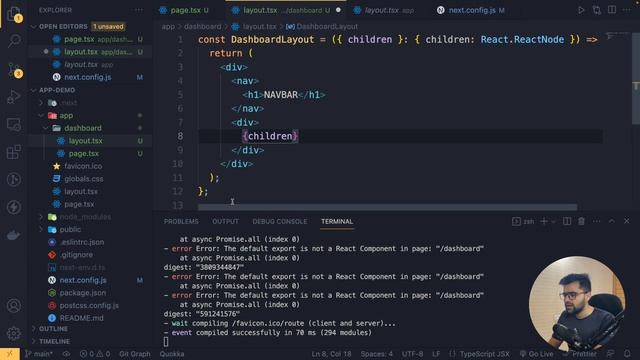This screenshot has width=640, height=360.
Task: Open the Thunder Client lightning icon
Action: click(14, 207)
